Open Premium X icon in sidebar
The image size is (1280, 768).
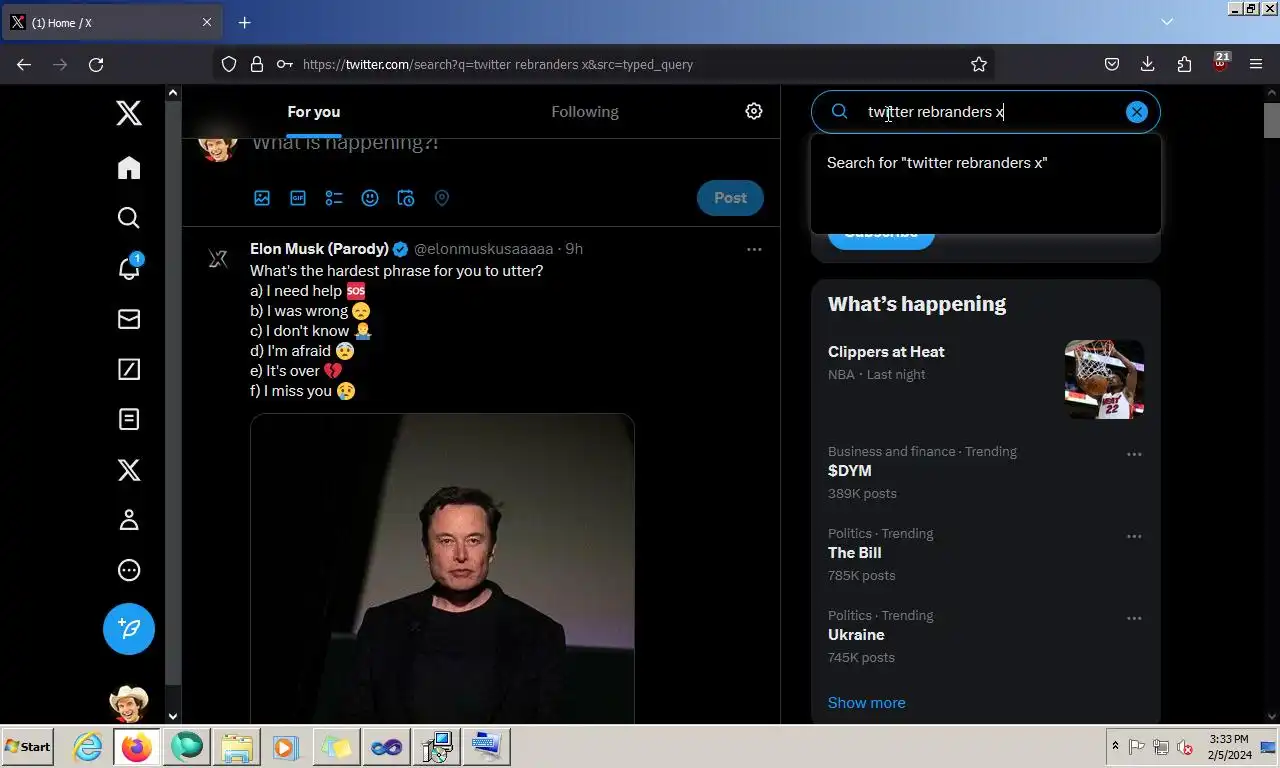(x=129, y=470)
